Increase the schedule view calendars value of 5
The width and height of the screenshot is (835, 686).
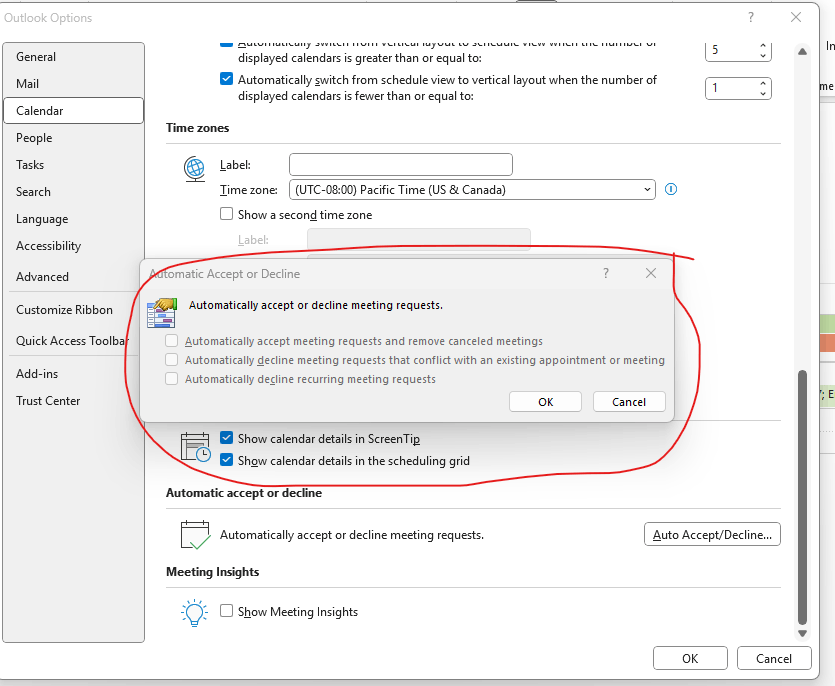click(x=763, y=46)
